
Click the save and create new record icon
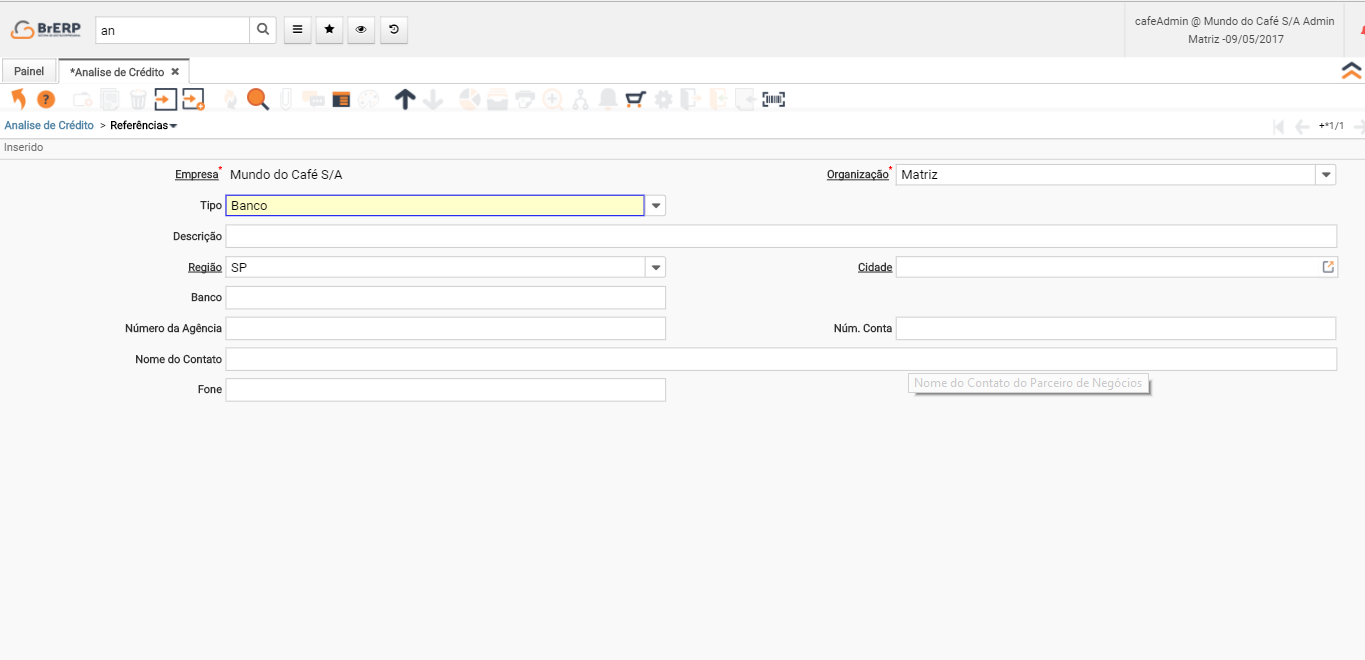(x=193, y=99)
